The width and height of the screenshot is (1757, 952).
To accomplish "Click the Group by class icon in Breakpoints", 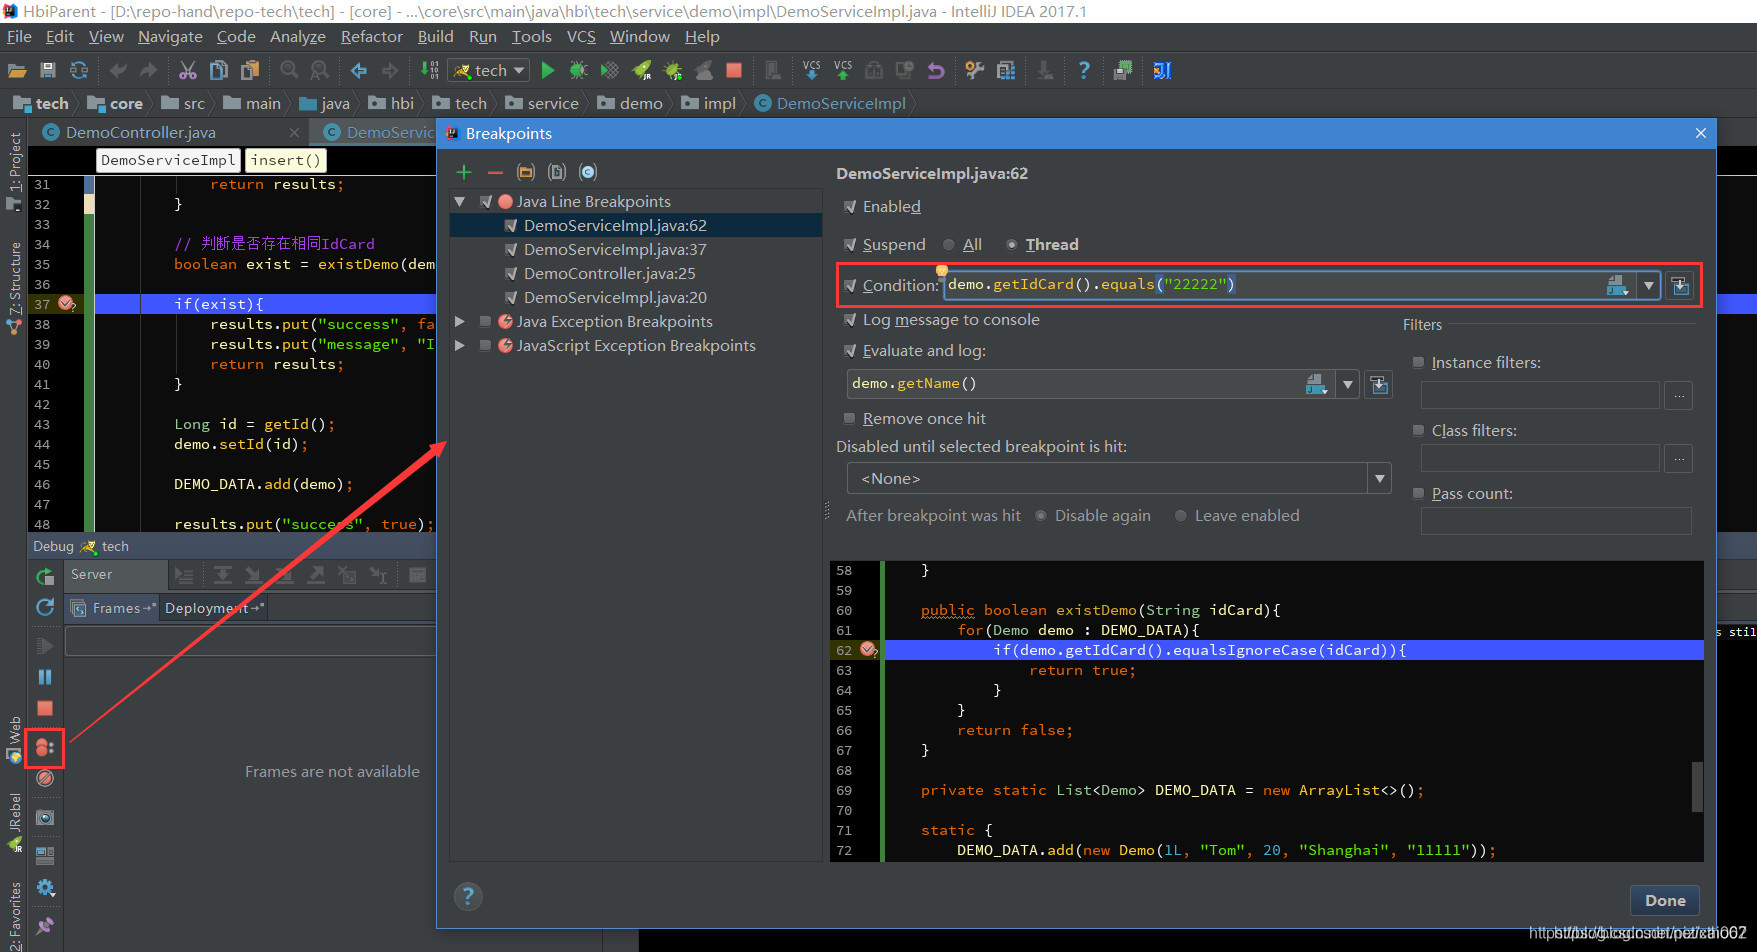I will tap(588, 172).
